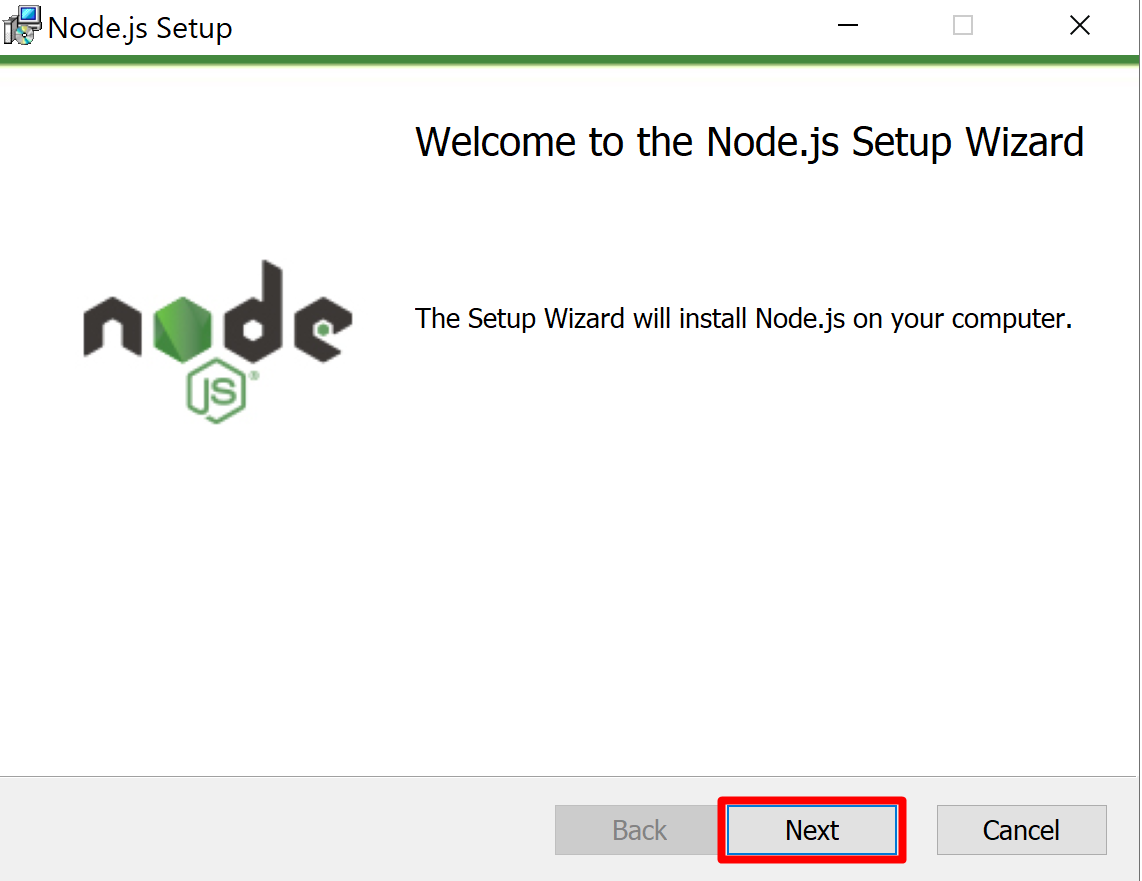
Task: Click the Welcome to Node.js Setup Wizard heading
Action: point(749,142)
